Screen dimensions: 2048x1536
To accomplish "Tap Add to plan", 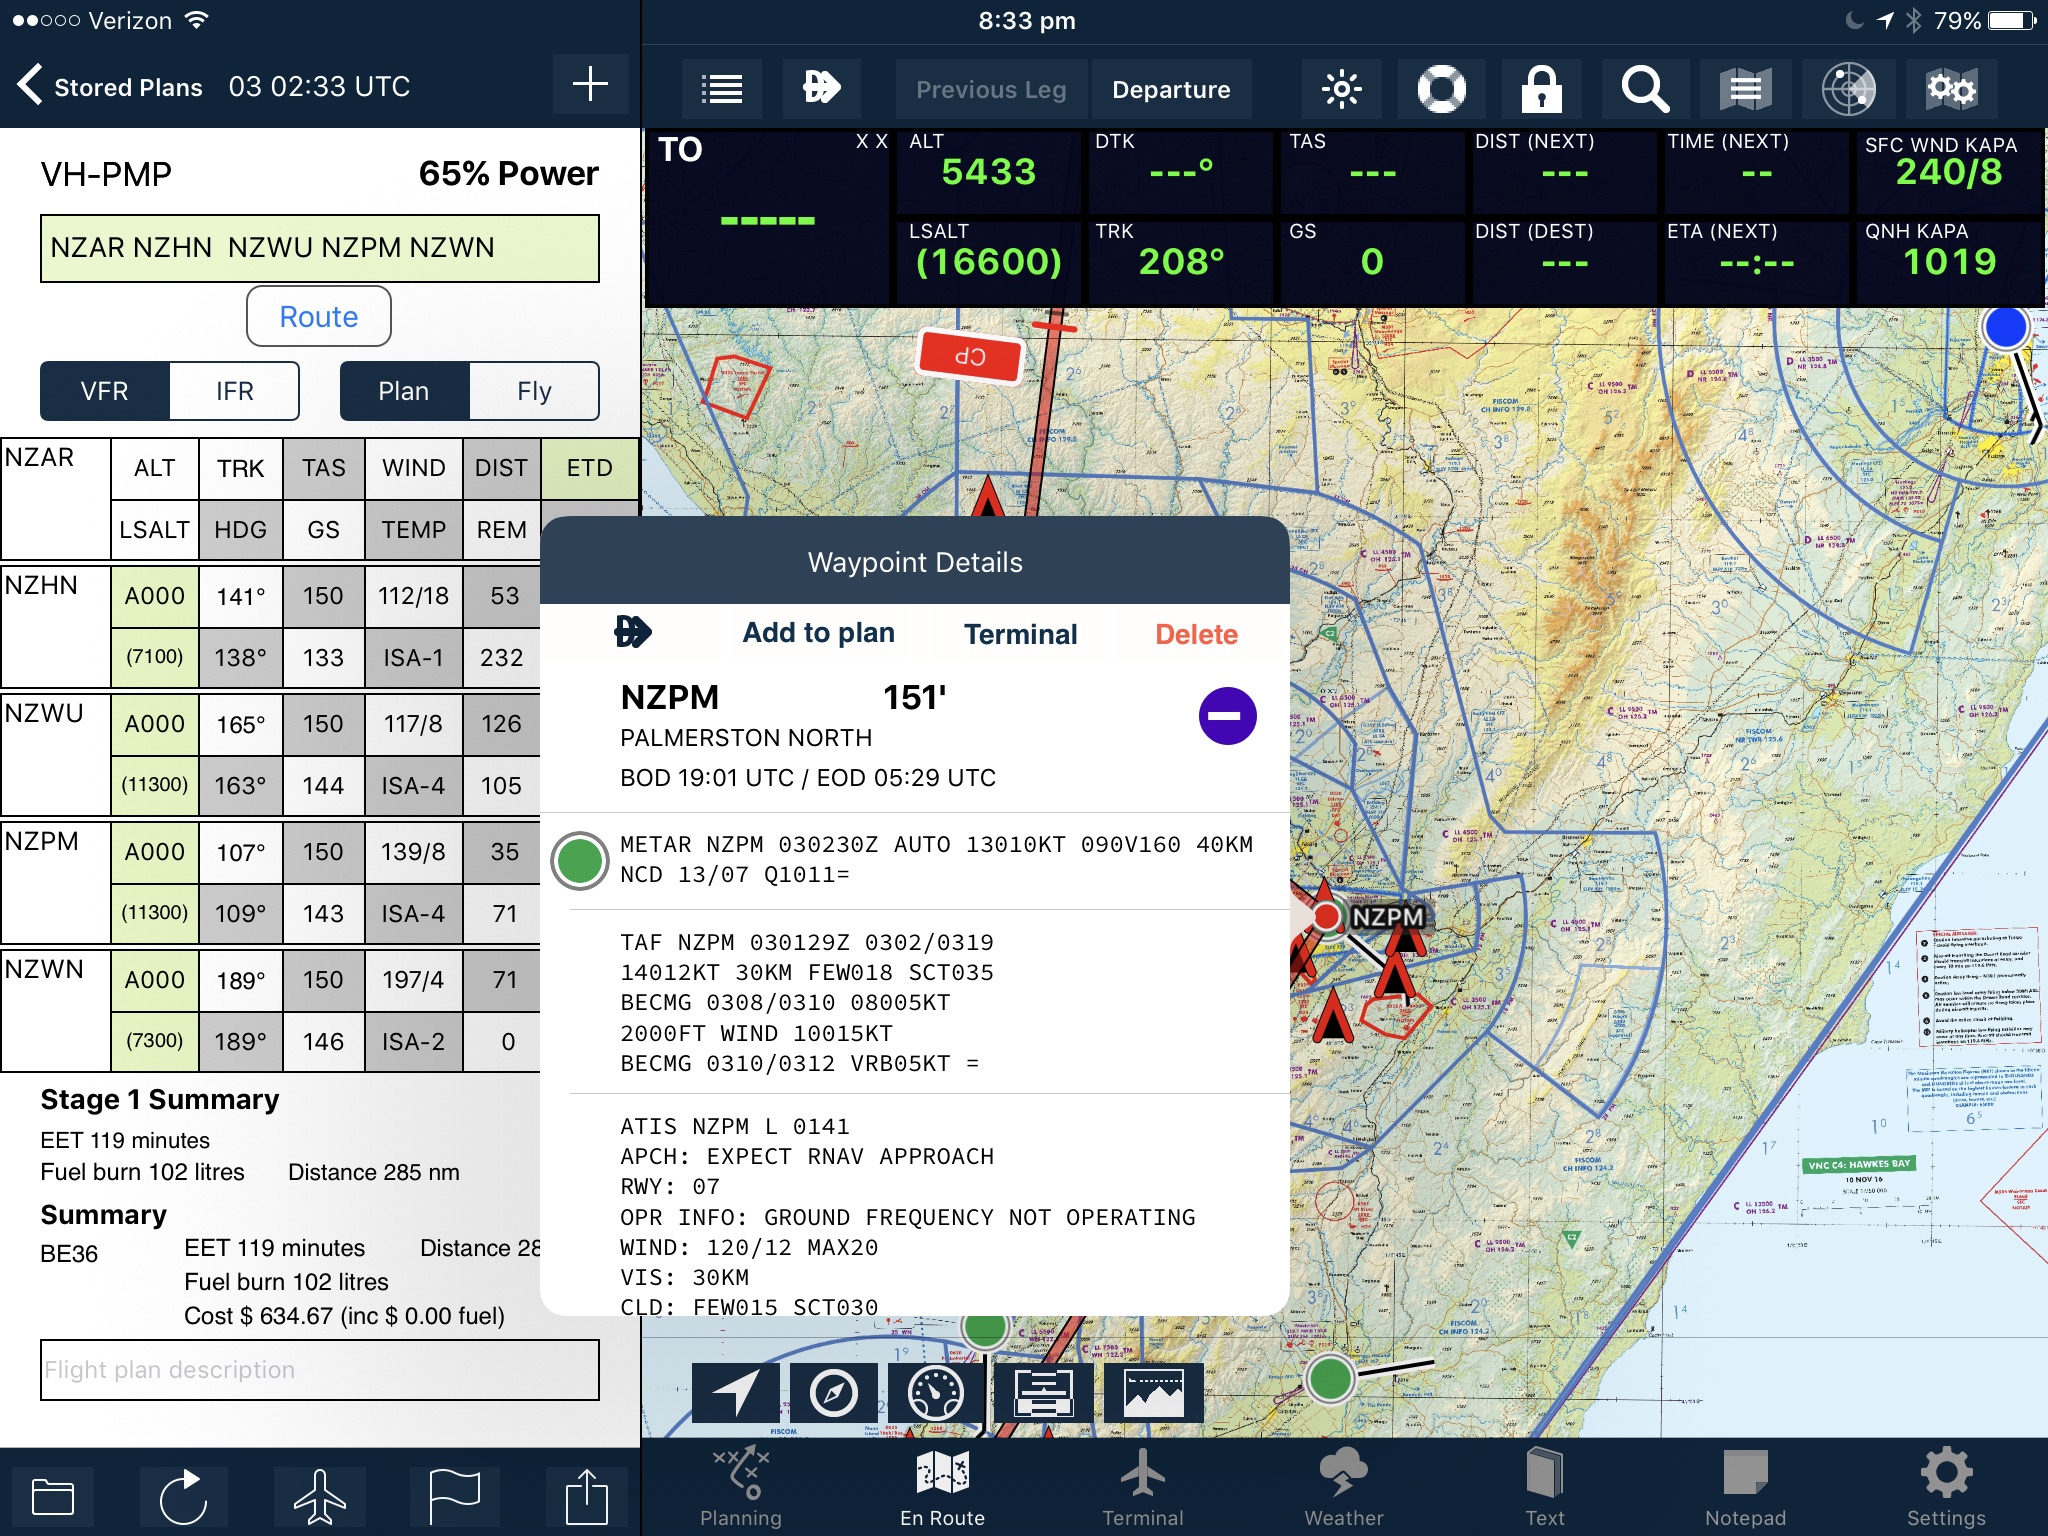I will (818, 633).
